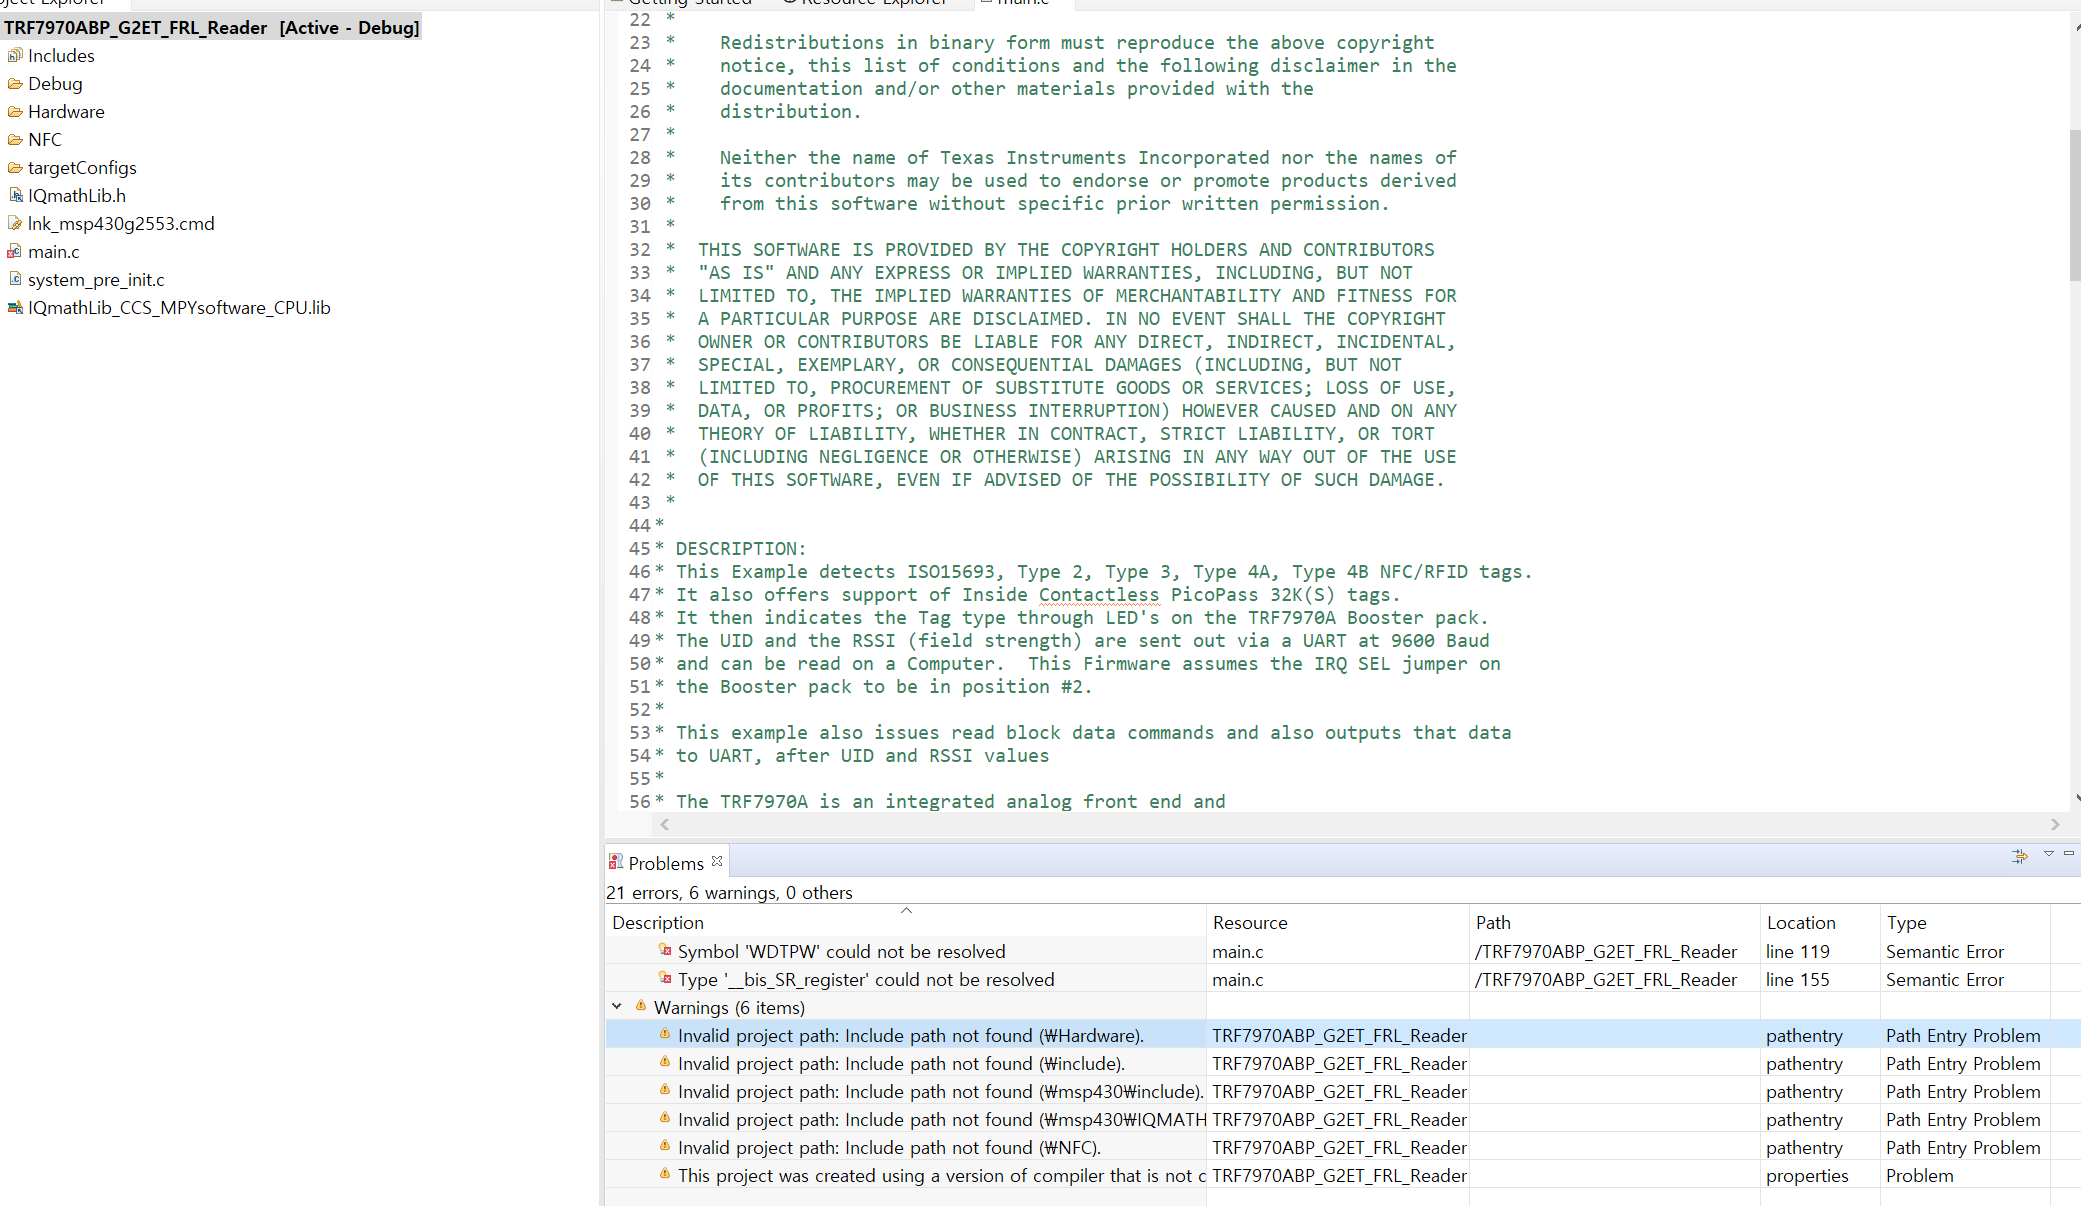This screenshot has height=1206, width=2081.
Task: Place cursor on 'distribution.' at line 26
Action: tap(790, 112)
